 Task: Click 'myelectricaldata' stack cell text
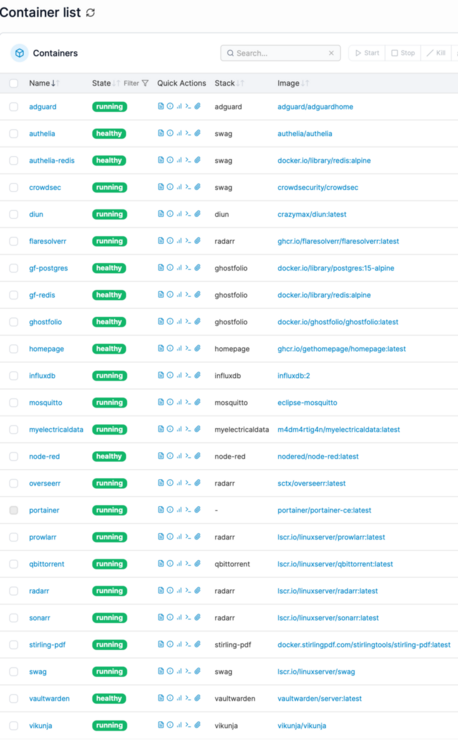pos(241,430)
